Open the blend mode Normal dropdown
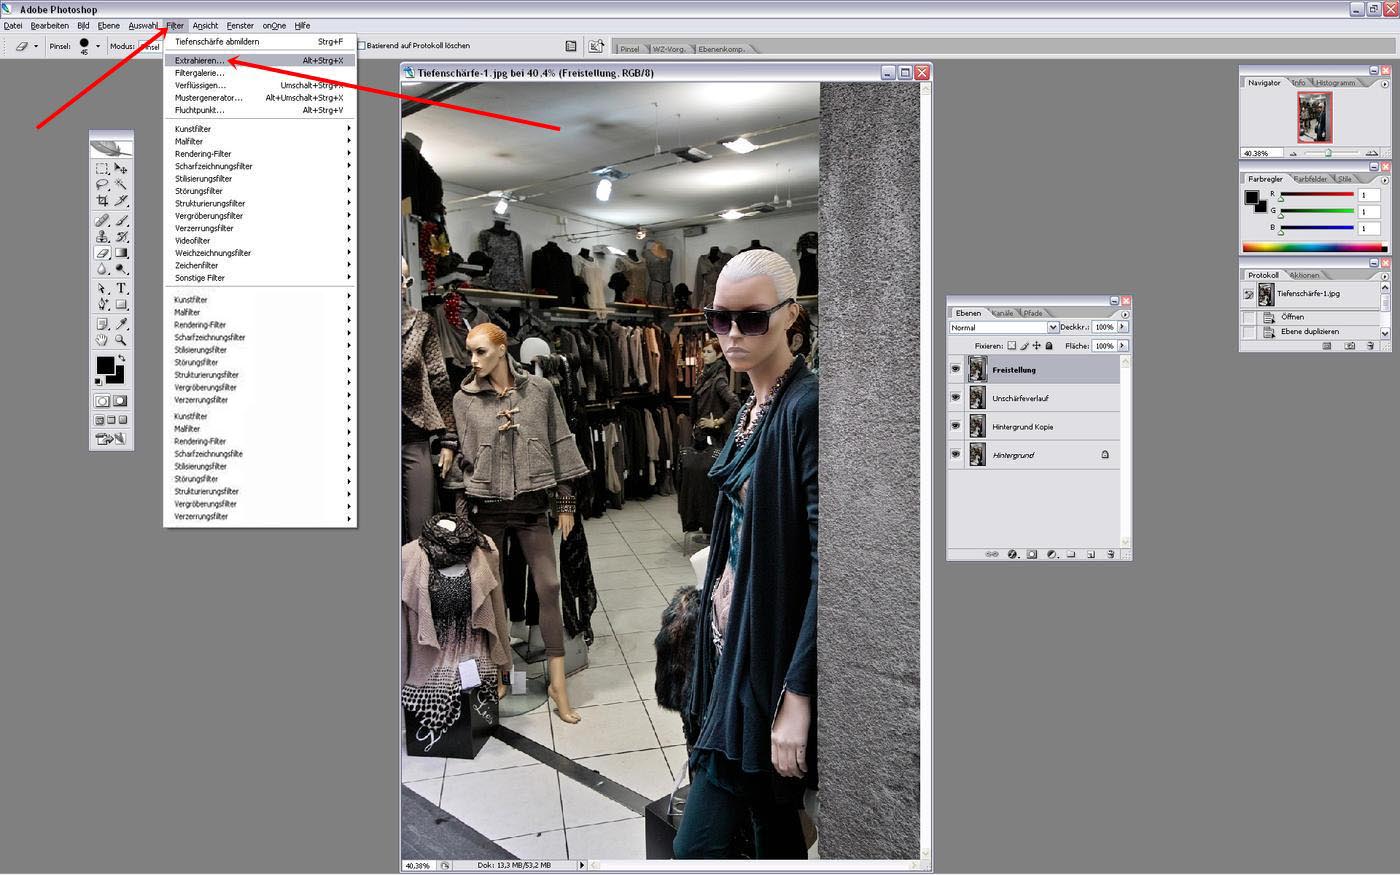This screenshot has width=1400, height=875. [1053, 327]
